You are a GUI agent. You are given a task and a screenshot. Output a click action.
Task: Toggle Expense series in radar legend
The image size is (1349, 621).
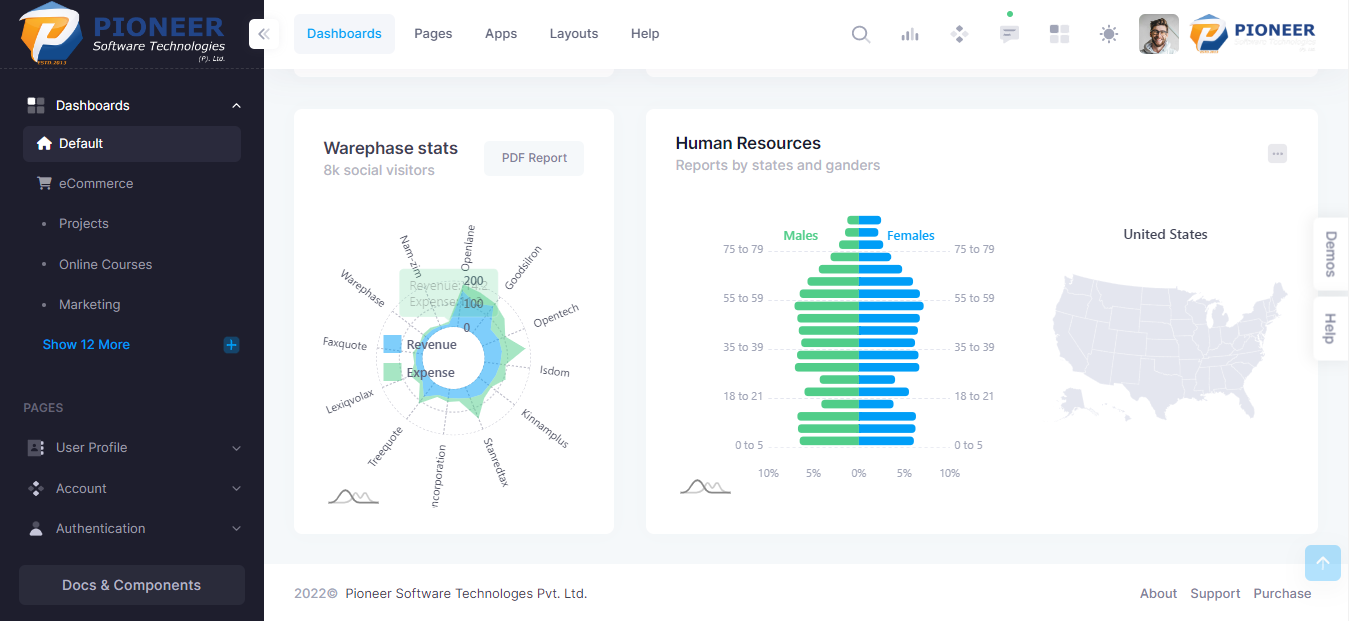click(x=419, y=372)
